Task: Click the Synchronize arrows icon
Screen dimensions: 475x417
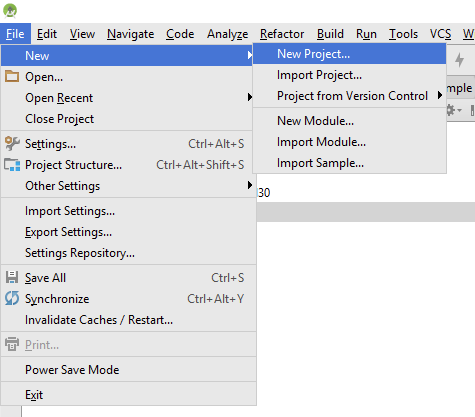Action: pos(12,298)
